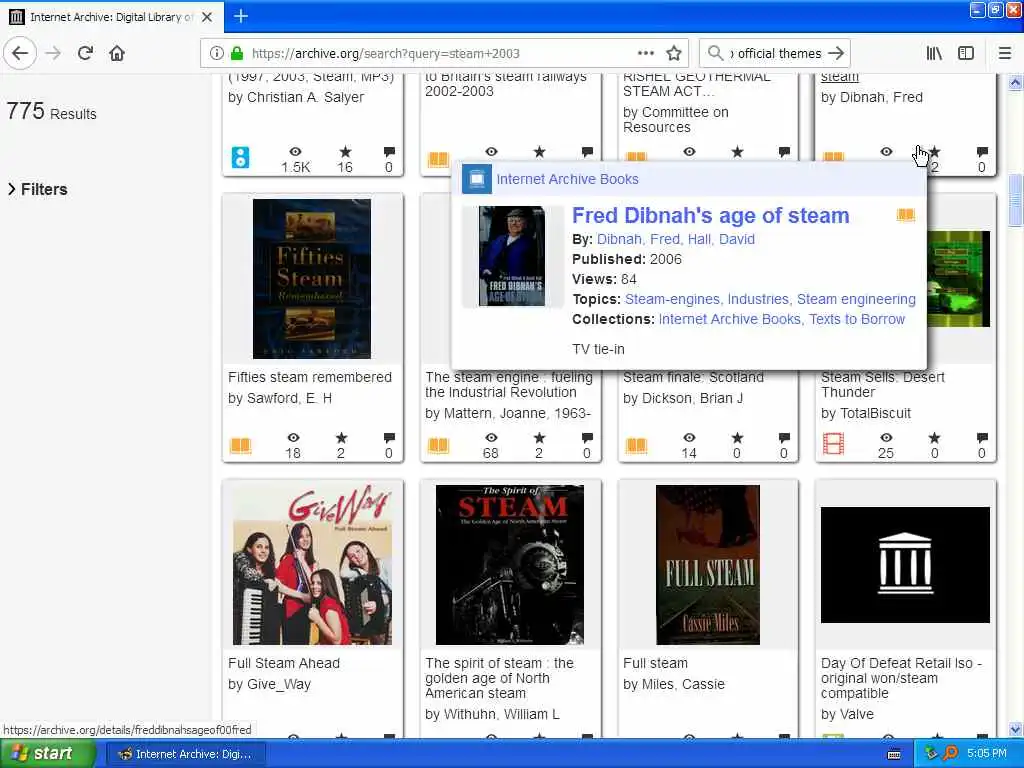This screenshot has height=768, width=1024.
Task: Open Steam Sells: Desert Thunder title
Action: pos(882,385)
